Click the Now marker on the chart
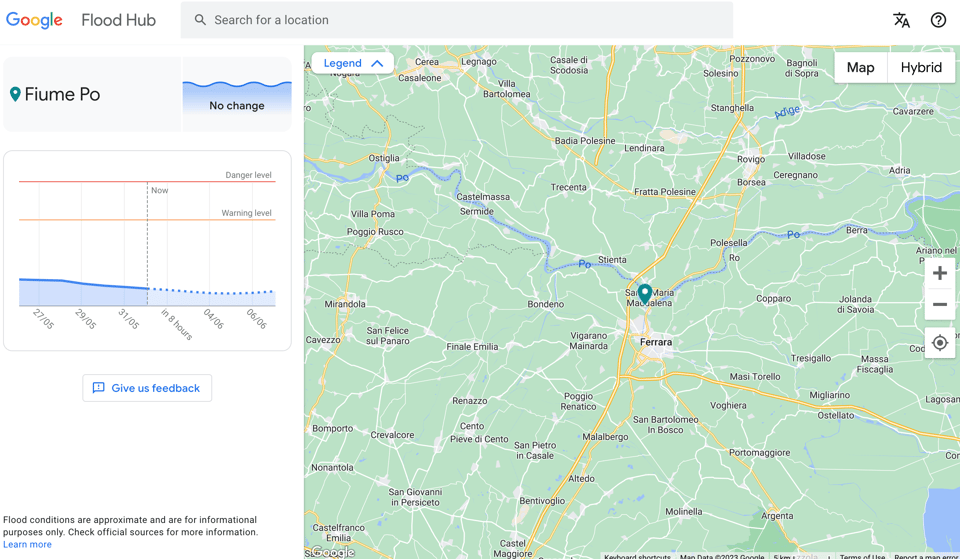 tap(159, 190)
